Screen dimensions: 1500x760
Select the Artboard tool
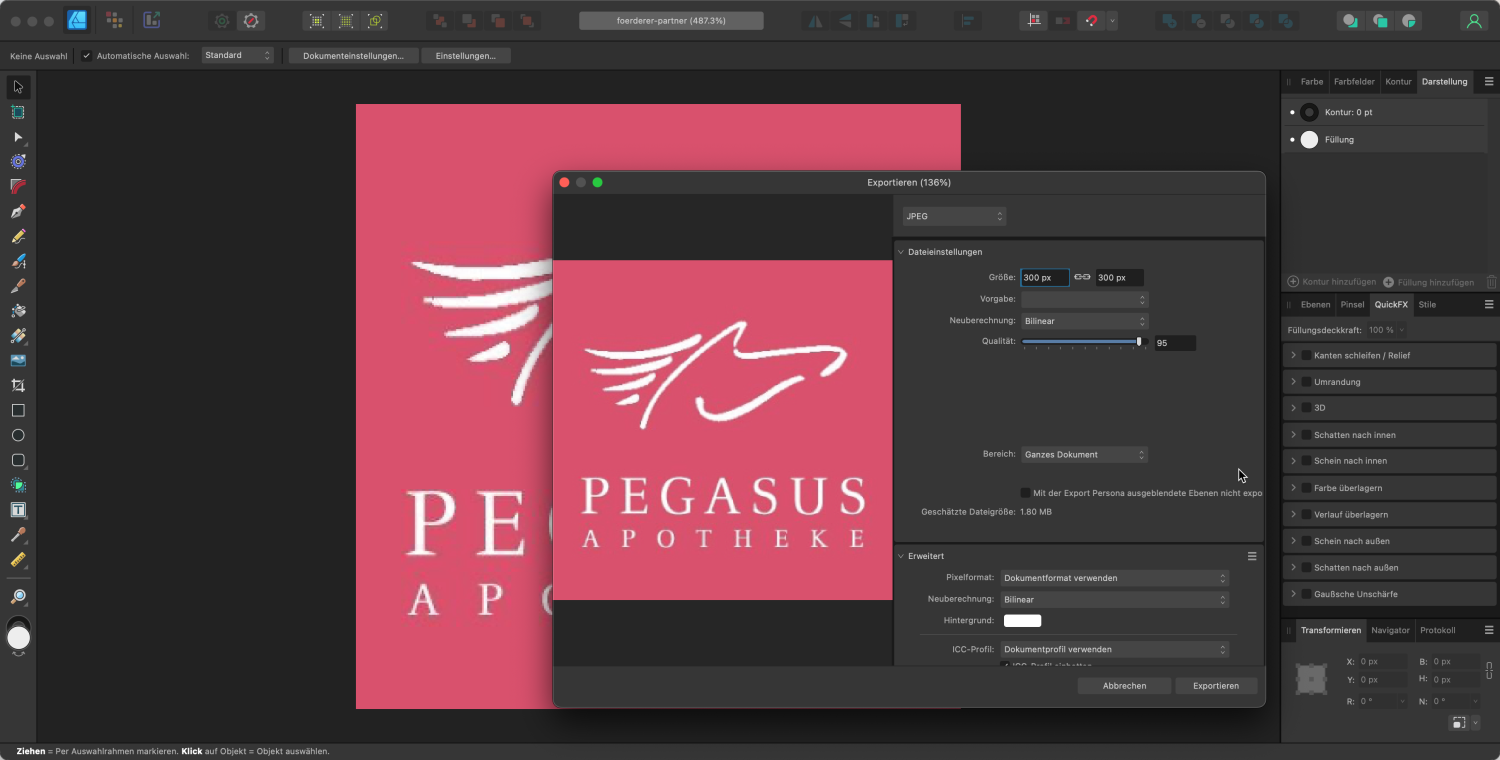click(x=18, y=112)
